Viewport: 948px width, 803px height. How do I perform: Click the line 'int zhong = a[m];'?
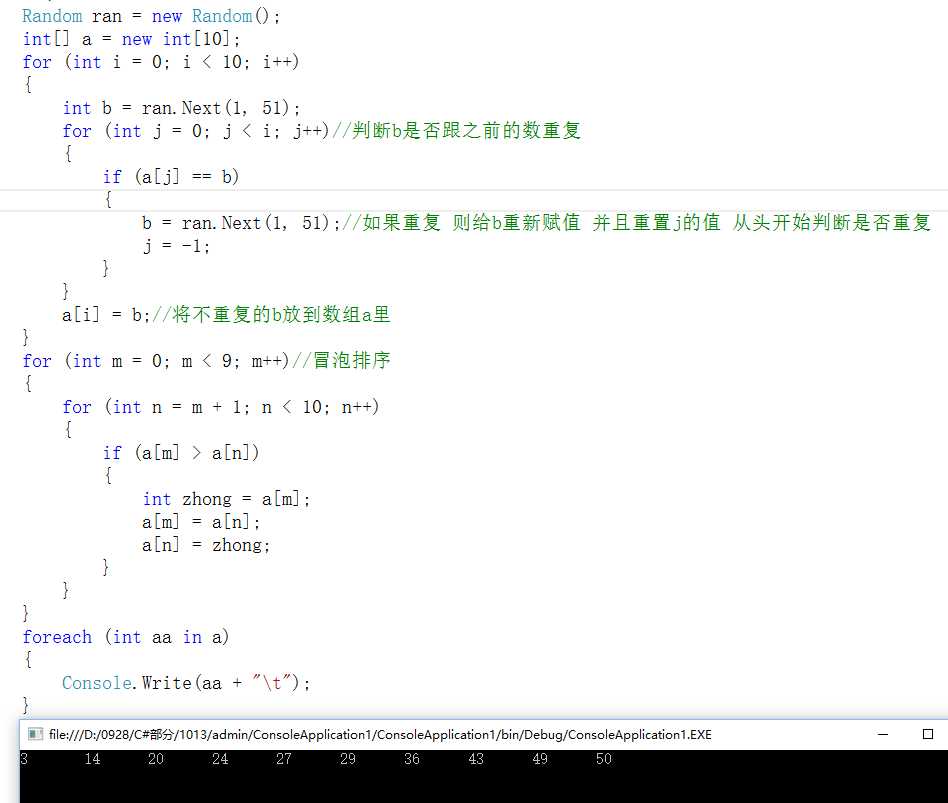[x=226, y=499]
